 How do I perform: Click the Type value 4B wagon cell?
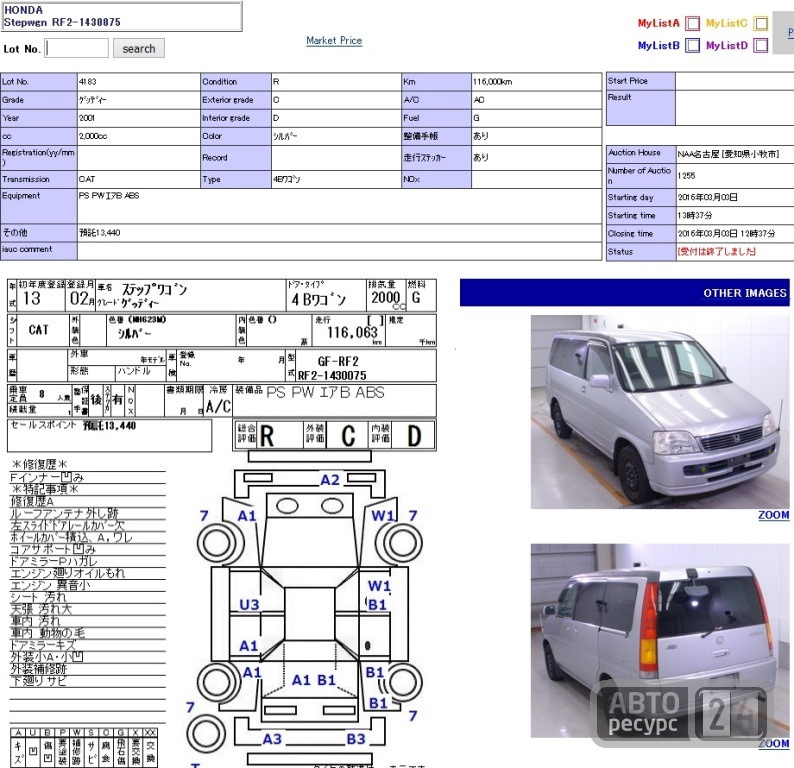336,179
